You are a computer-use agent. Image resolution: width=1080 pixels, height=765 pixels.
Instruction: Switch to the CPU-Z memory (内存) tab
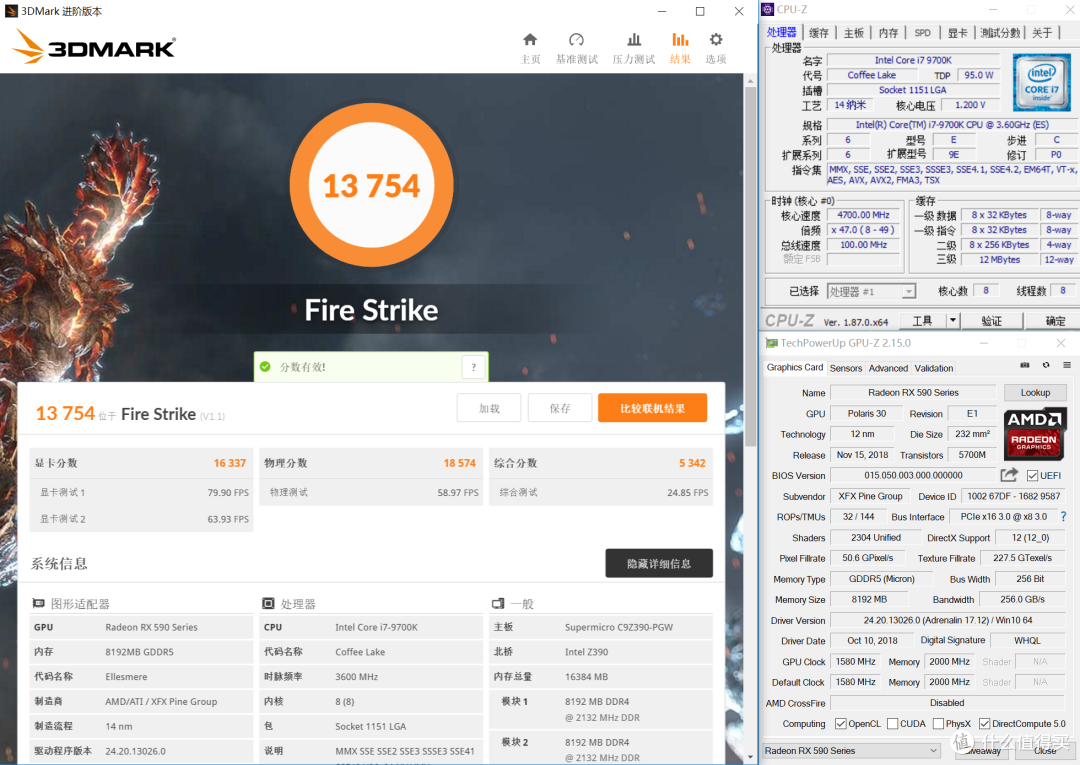pos(889,32)
